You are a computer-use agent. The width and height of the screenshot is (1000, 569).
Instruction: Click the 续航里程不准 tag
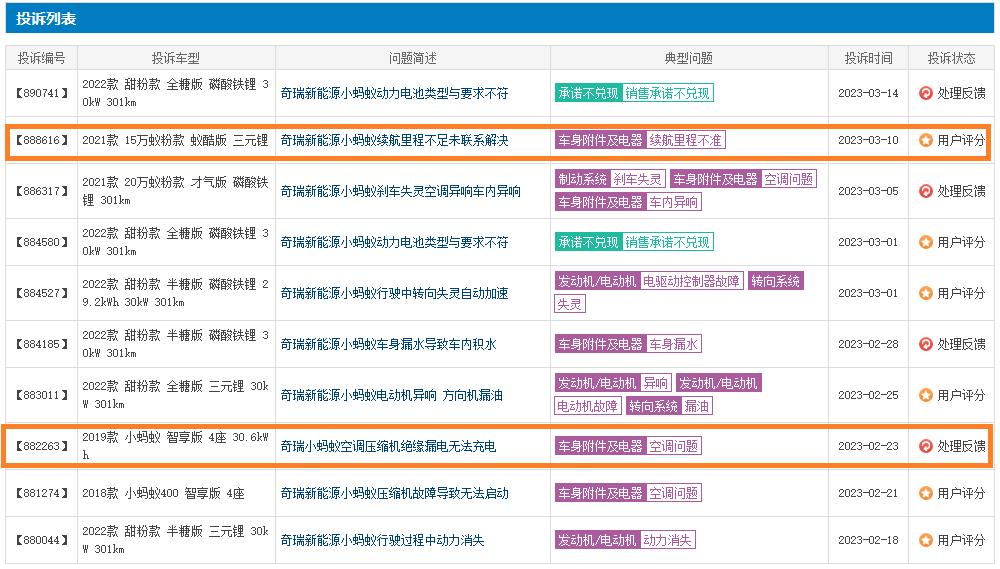tap(685, 140)
